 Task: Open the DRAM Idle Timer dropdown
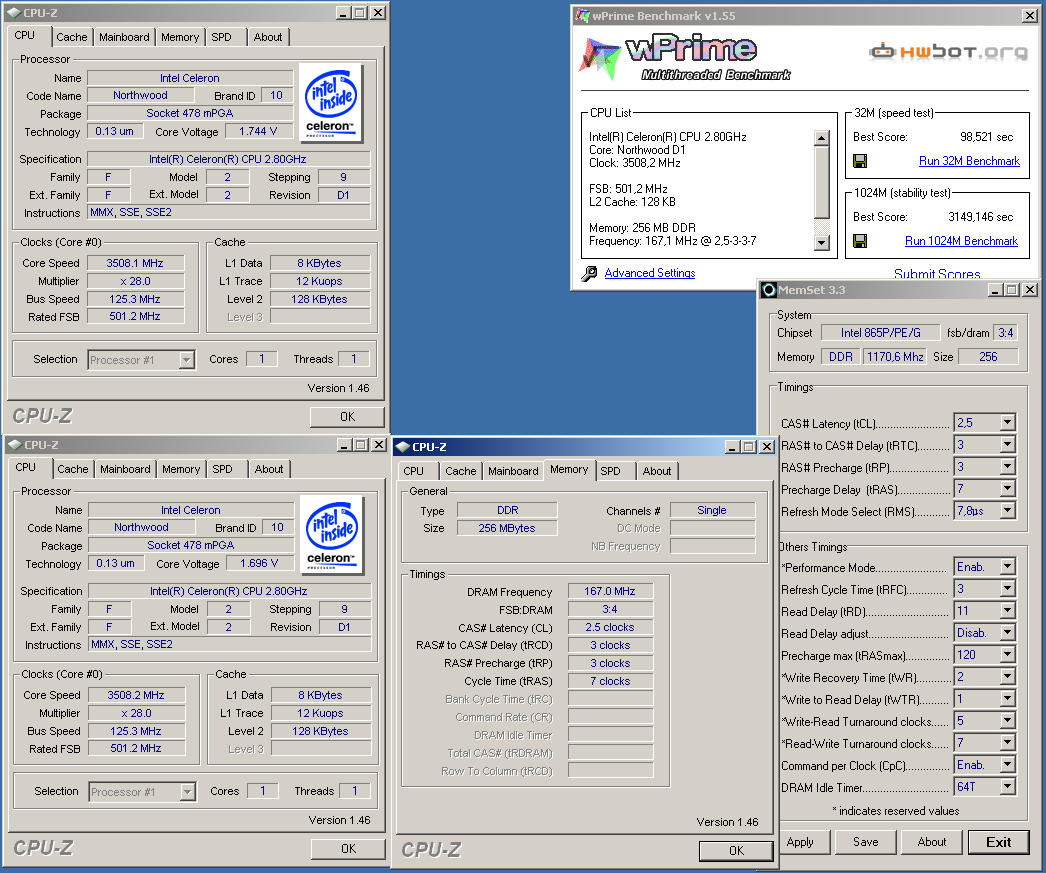click(x=1007, y=786)
